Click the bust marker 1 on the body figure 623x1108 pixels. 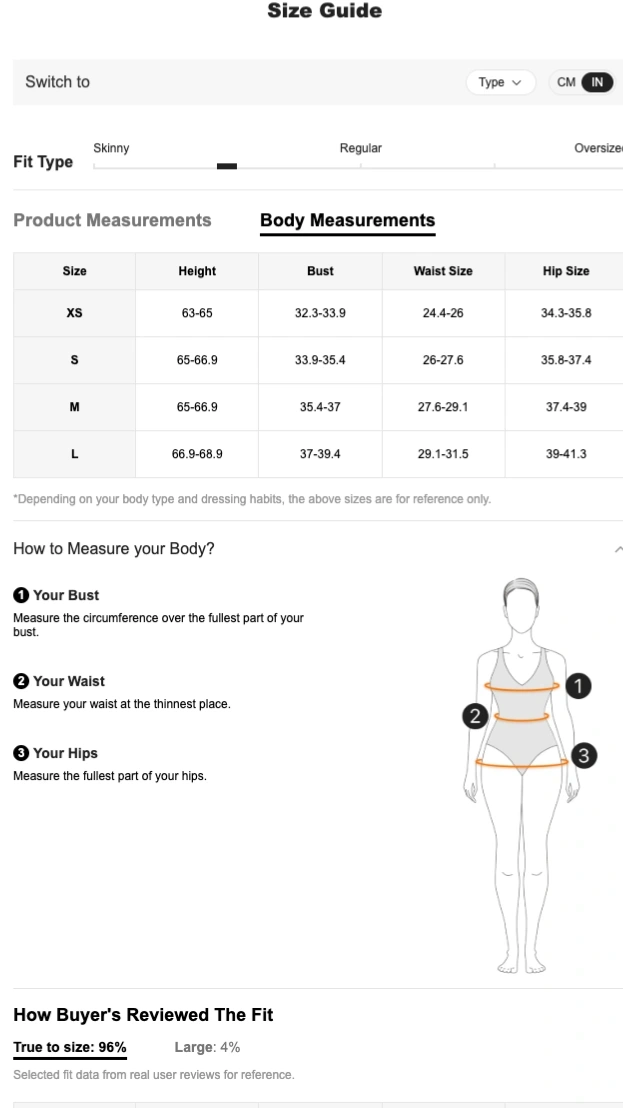[578, 686]
